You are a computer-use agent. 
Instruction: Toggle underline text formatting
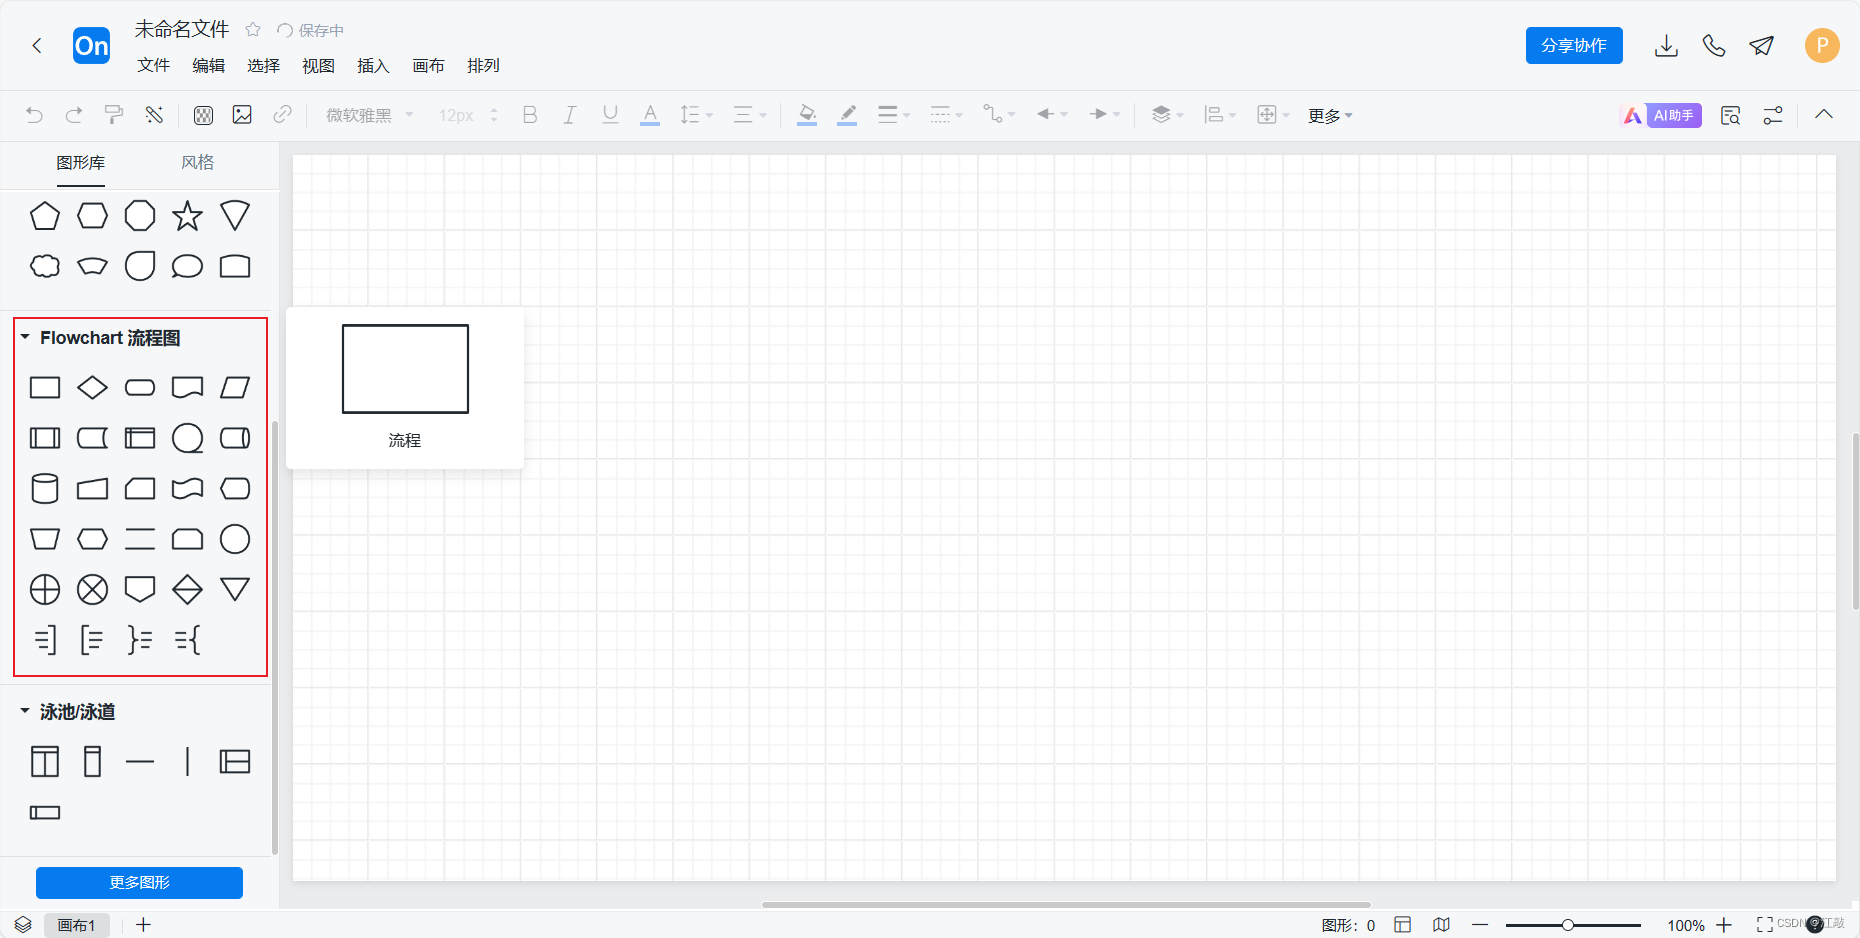[x=610, y=114]
